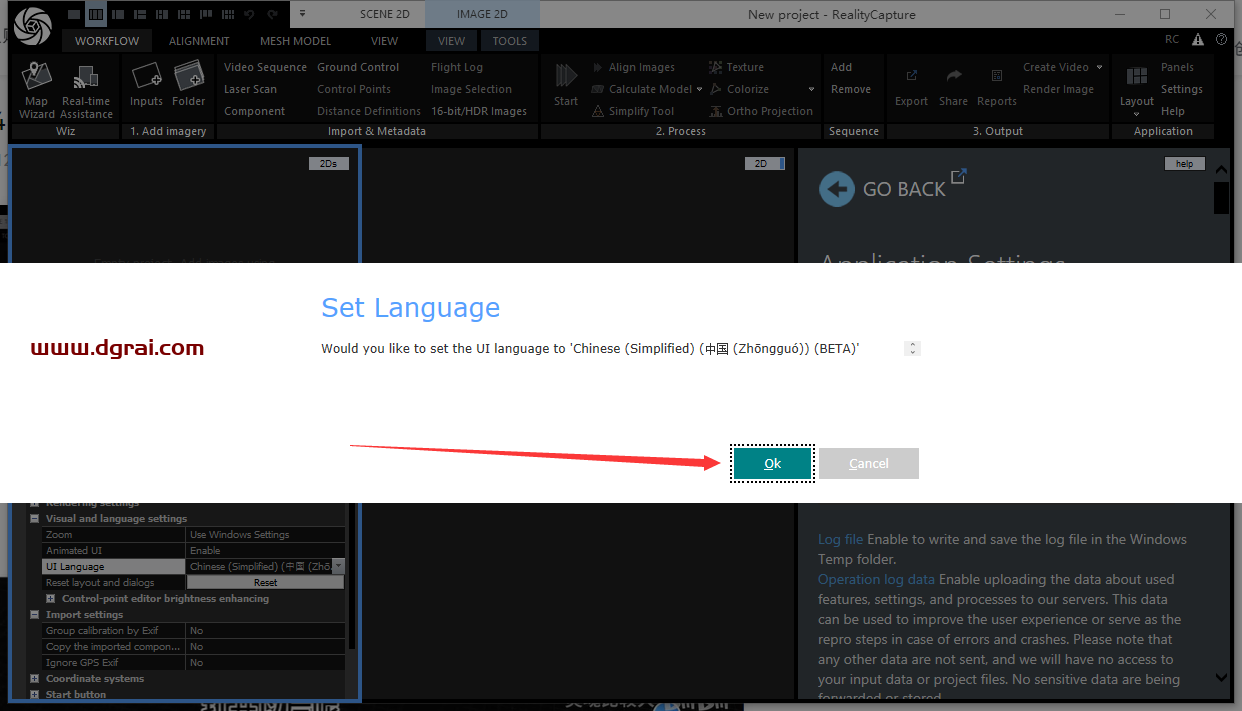Viewport: 1242px width, 711px height.
Task: Click the 2Ds view label
Action: click(x=328, y=164)
